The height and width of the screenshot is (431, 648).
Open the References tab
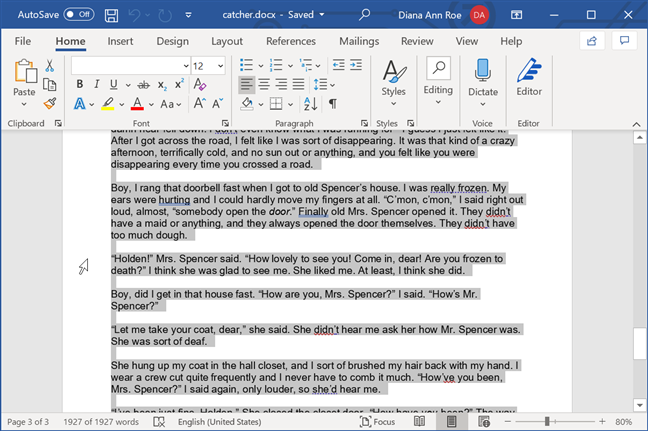point(291,41)
